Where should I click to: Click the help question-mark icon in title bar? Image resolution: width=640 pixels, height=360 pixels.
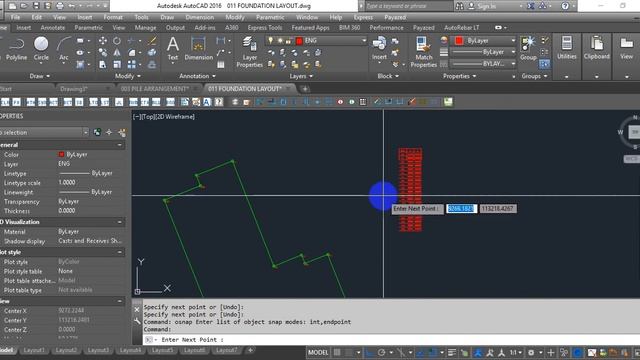tap(565, 6)
